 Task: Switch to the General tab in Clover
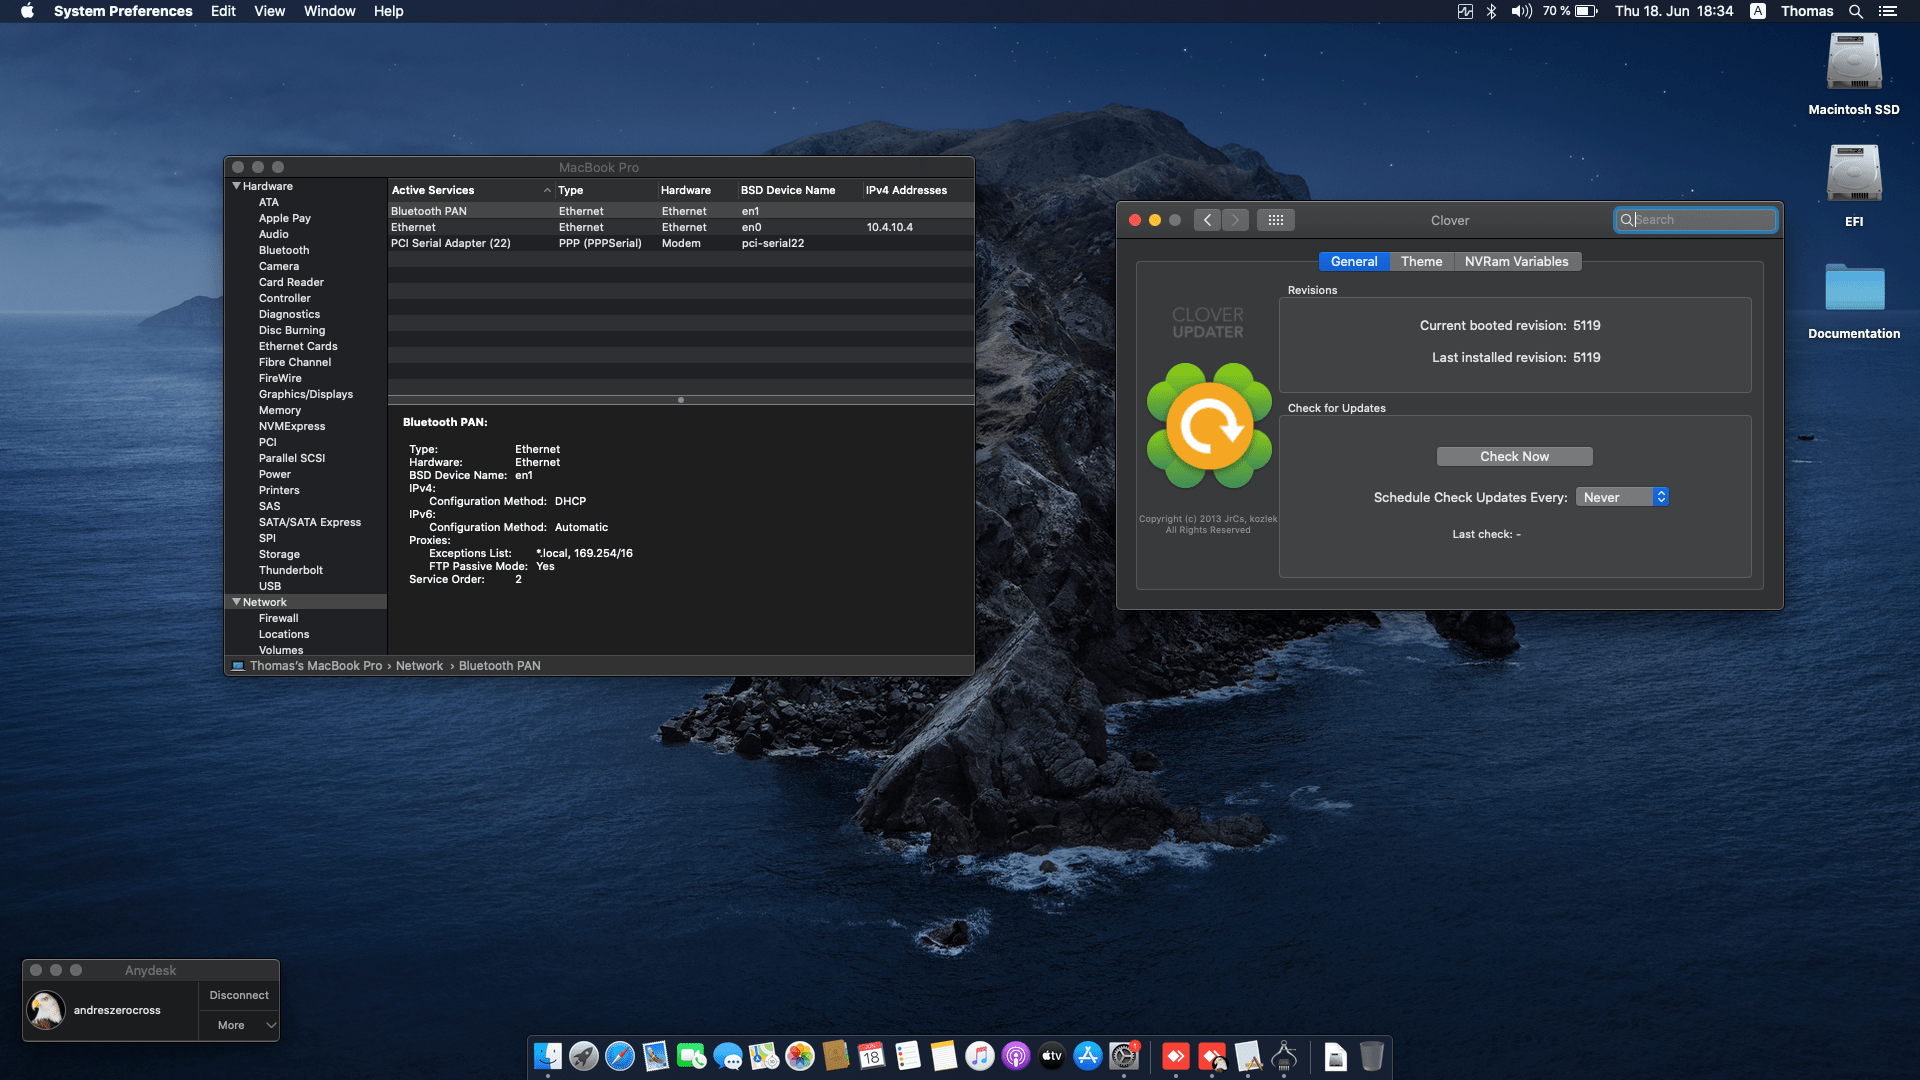point(1354,261)
